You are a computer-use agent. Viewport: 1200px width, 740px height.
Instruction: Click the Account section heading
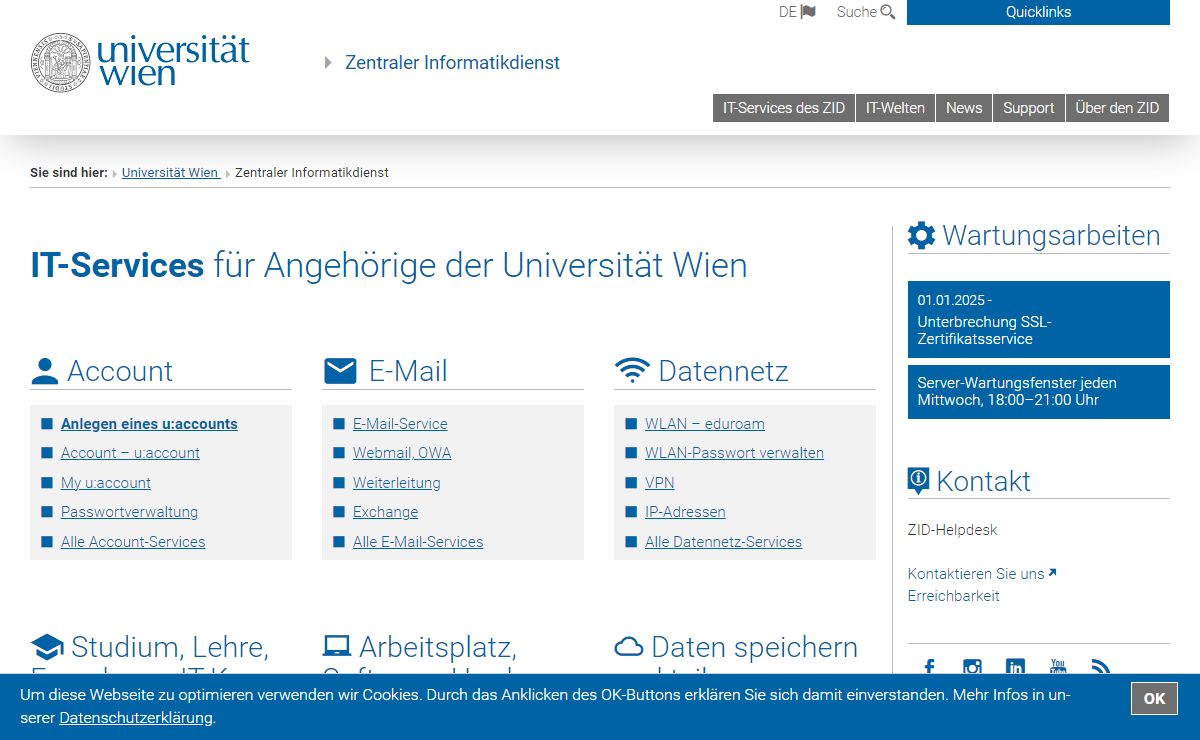click(x=120, y=371)
